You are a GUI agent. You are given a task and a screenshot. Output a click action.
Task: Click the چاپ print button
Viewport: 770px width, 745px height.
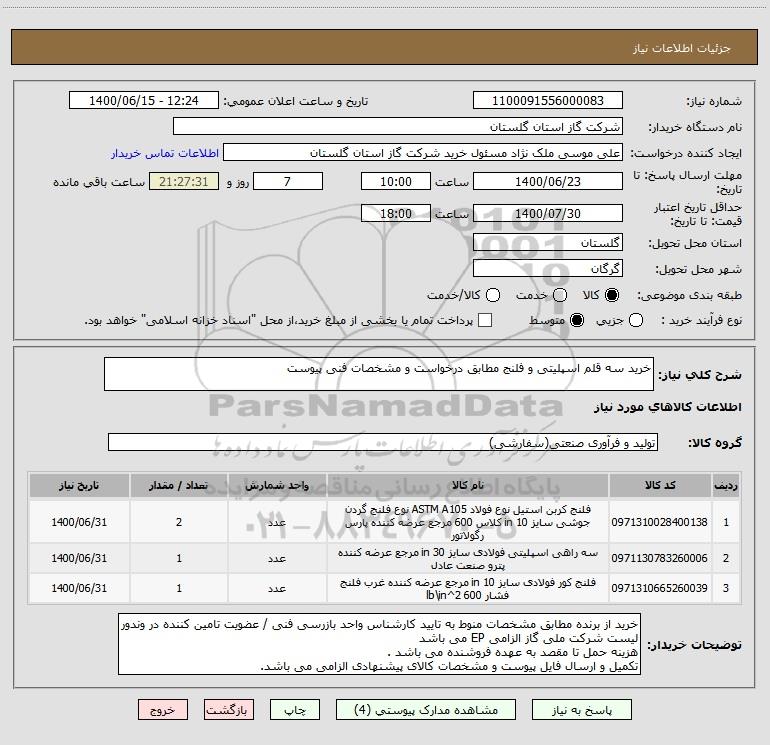pyautogui.click(x=295, y=710)
